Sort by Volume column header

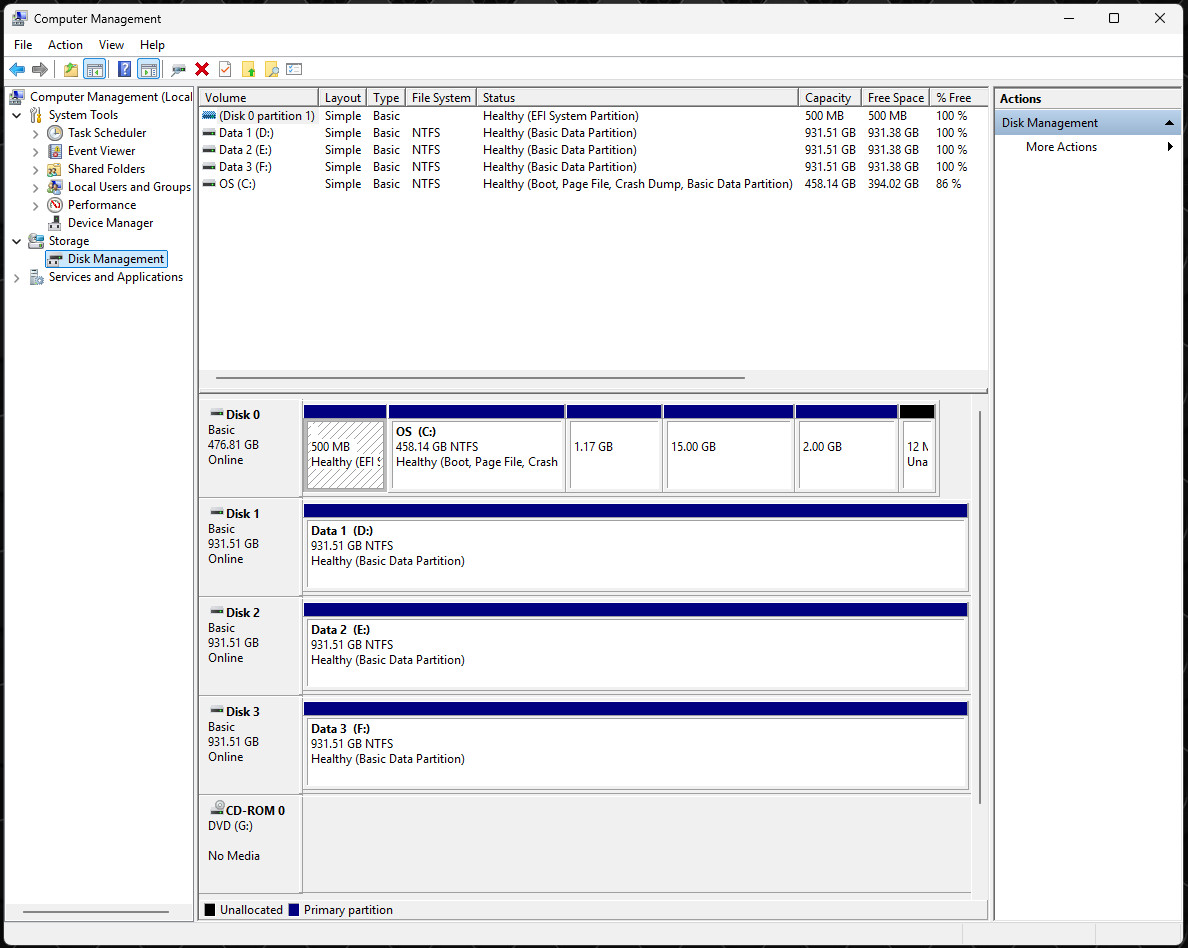point(258,98)
